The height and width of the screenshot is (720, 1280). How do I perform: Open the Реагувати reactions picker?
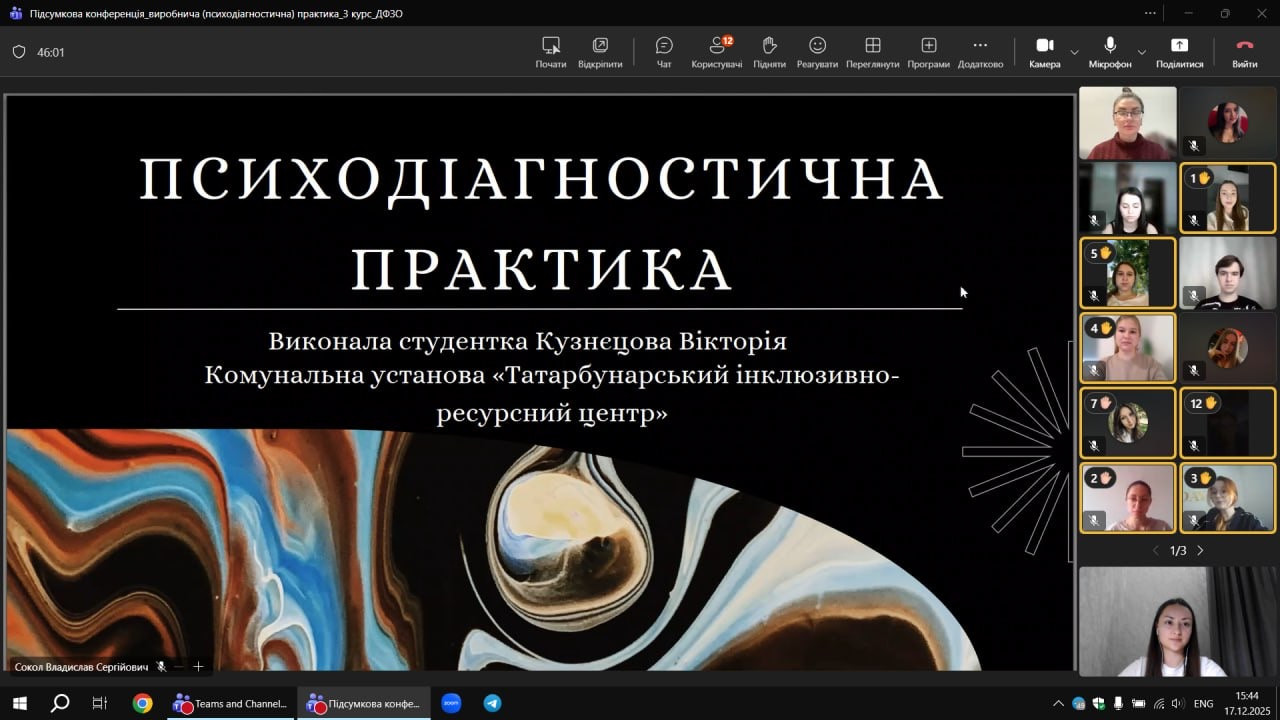817,52
